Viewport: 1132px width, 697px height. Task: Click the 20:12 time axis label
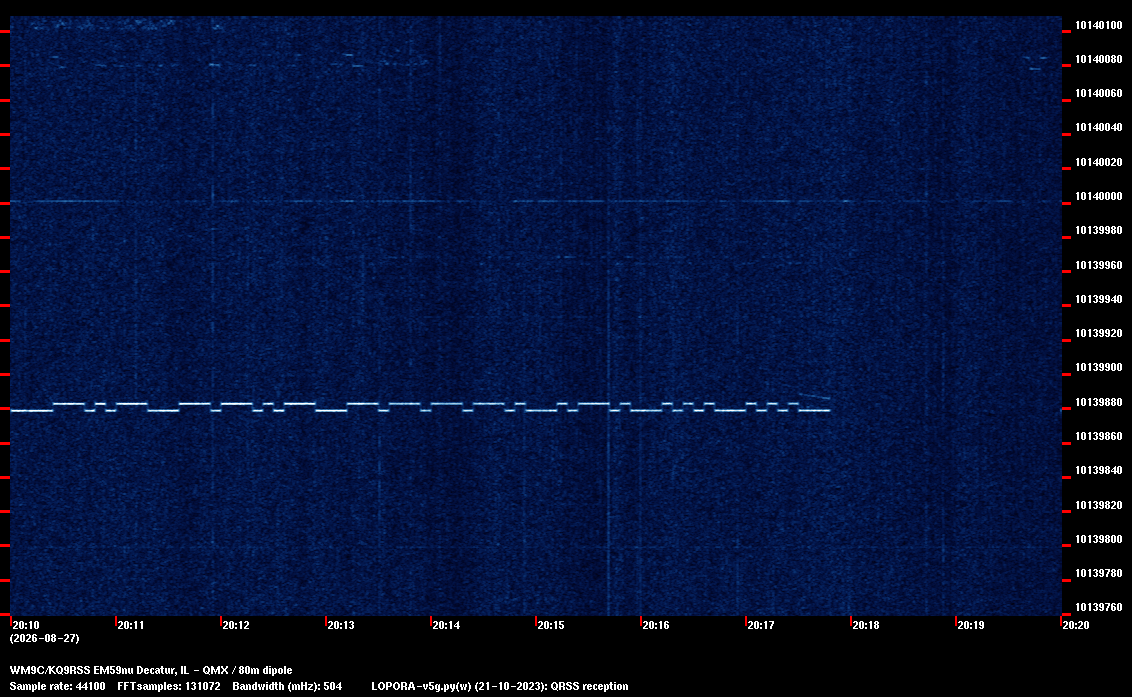[x=236, y=625]
